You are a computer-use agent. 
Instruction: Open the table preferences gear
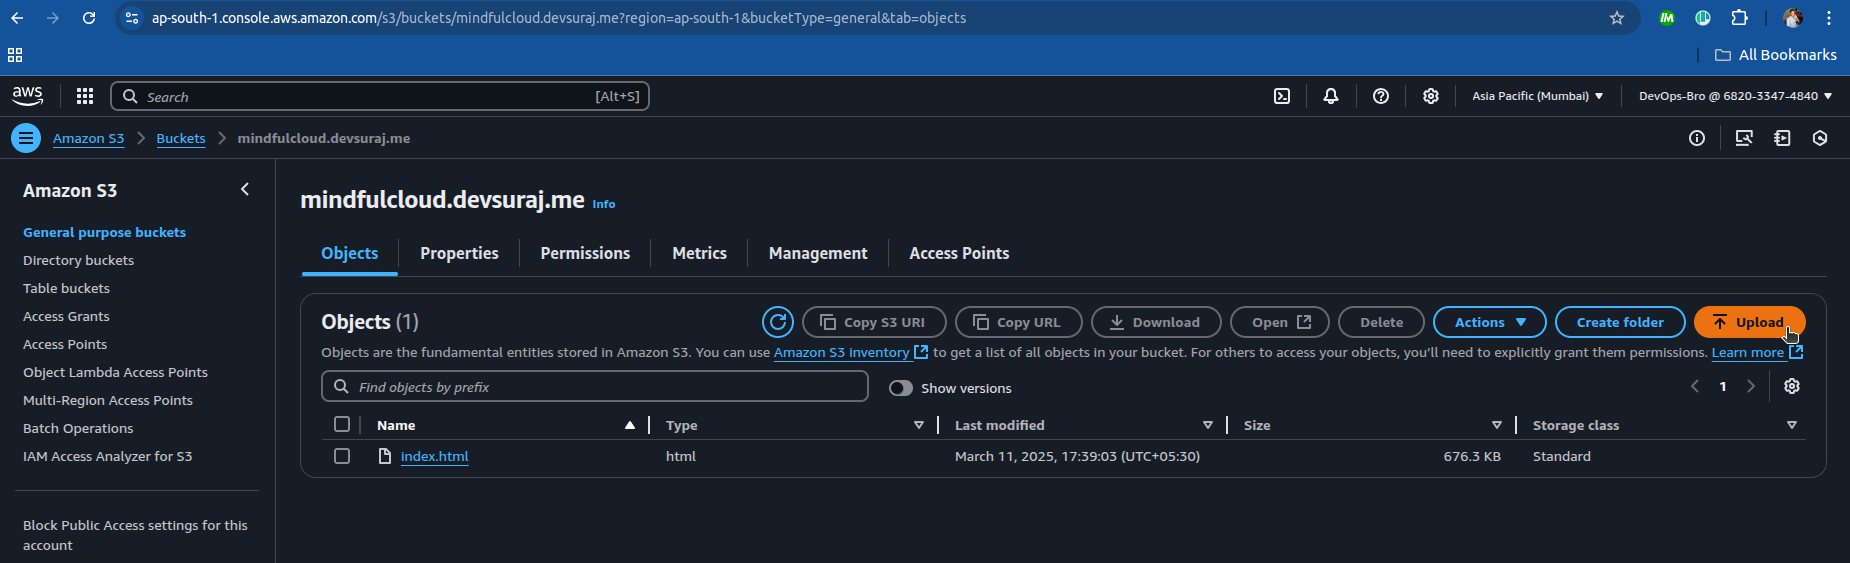point(1792,386)
